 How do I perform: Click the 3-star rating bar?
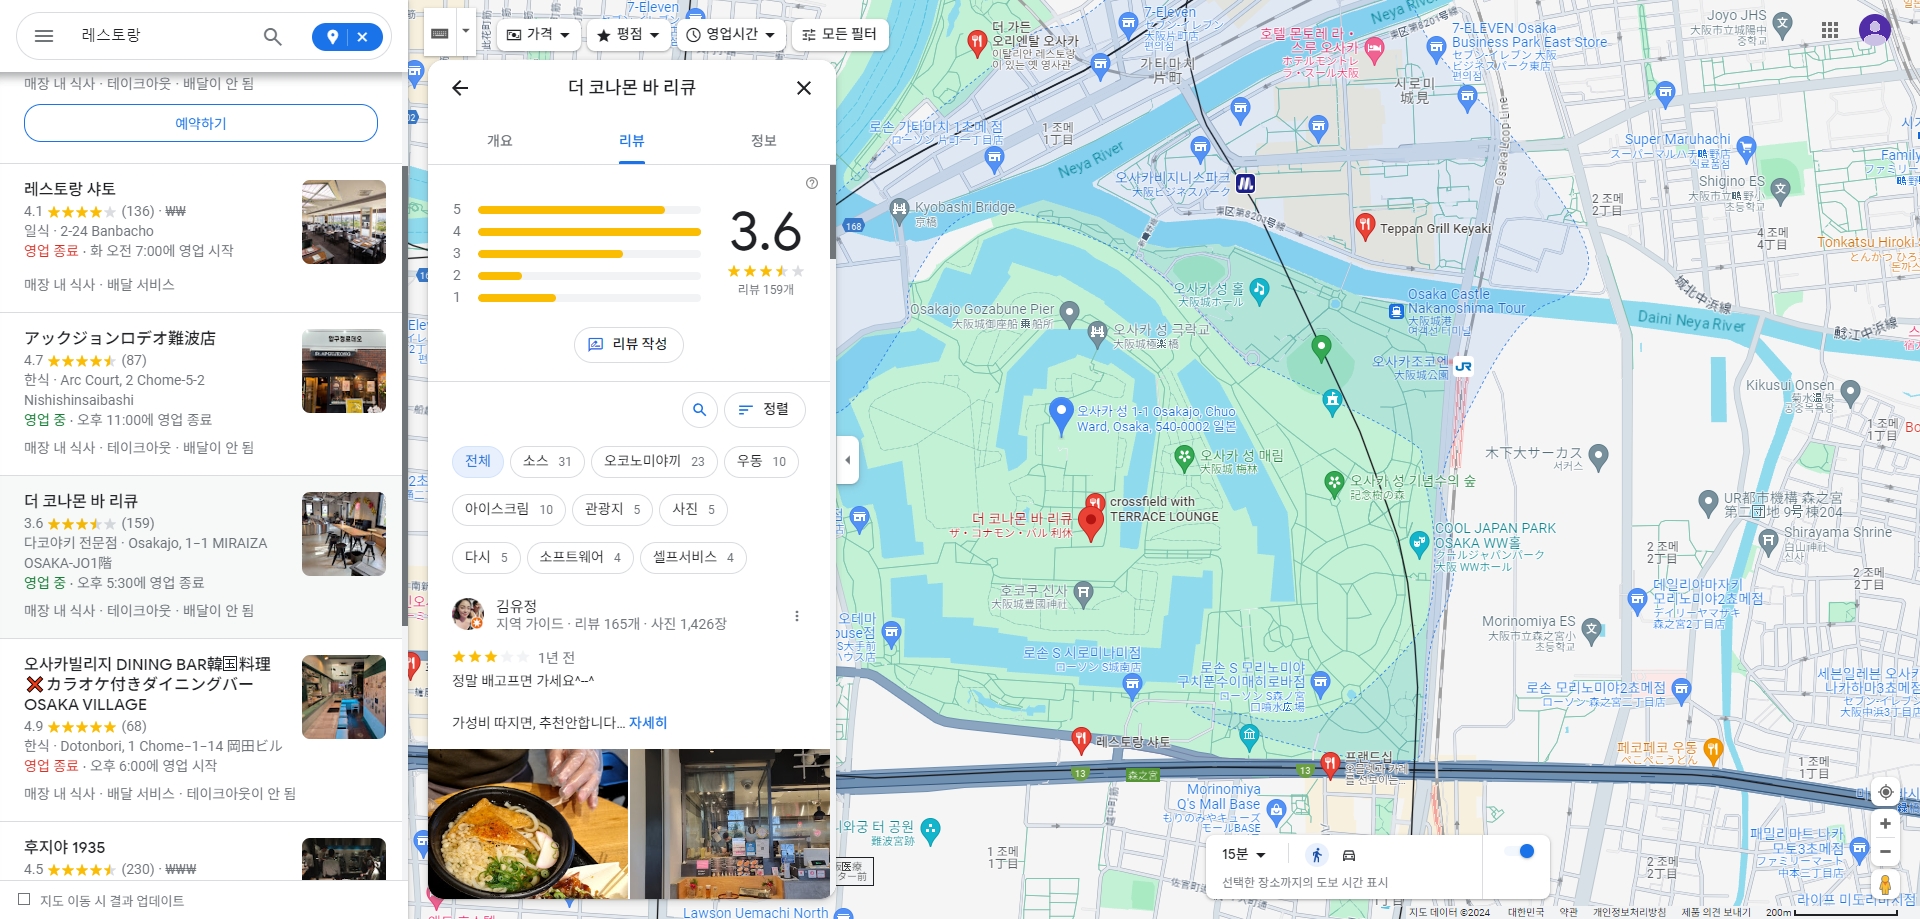pyautogui.click(x=589, y=254)
